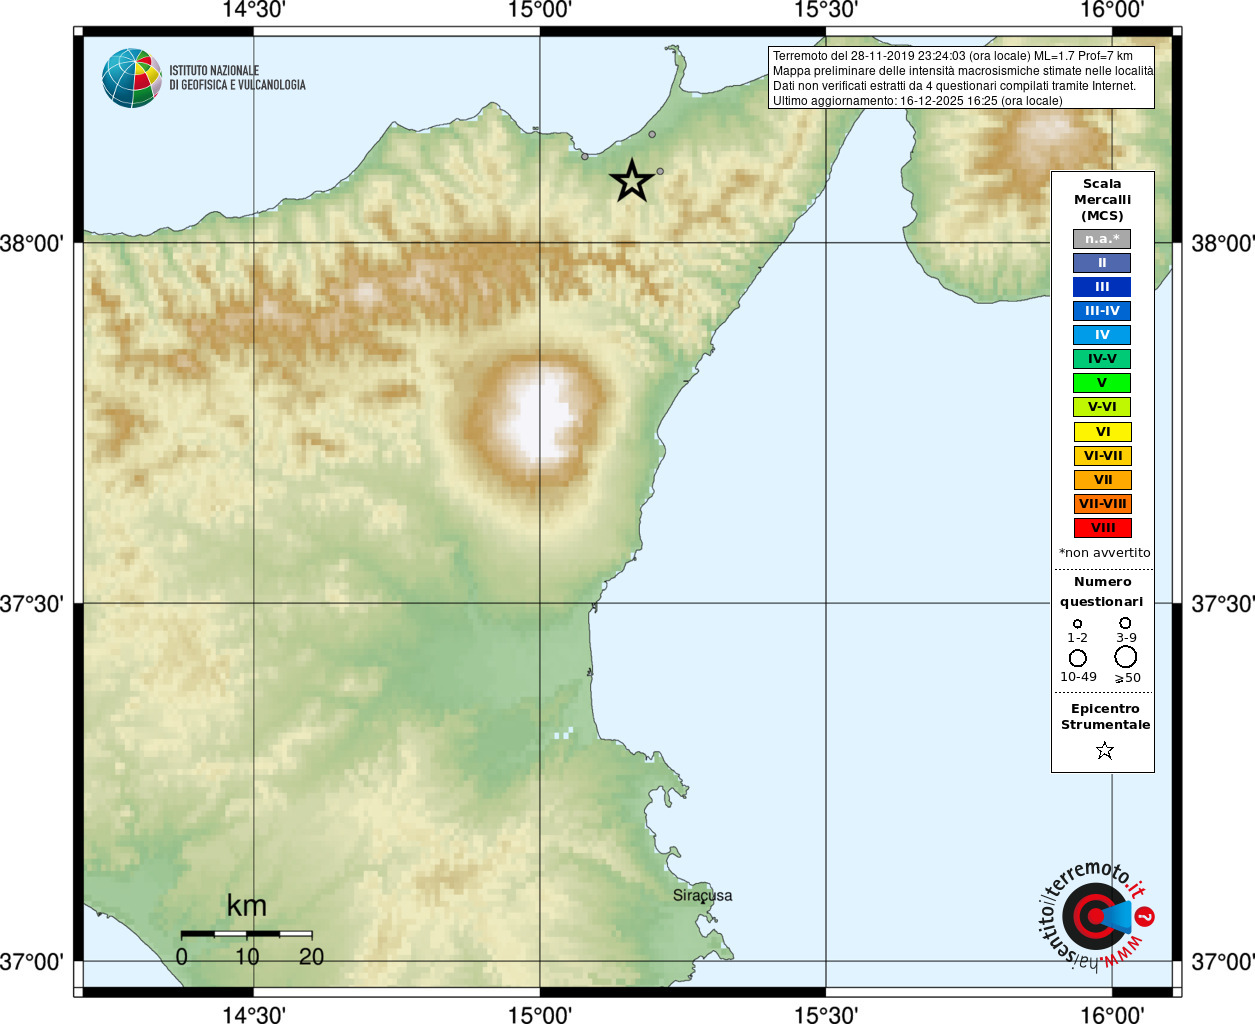Click the 'Mappa preliminare delle intensità' line
Image resolution: width=1255 pixels, height=1024 pixels.
click(x=962, y=71)
